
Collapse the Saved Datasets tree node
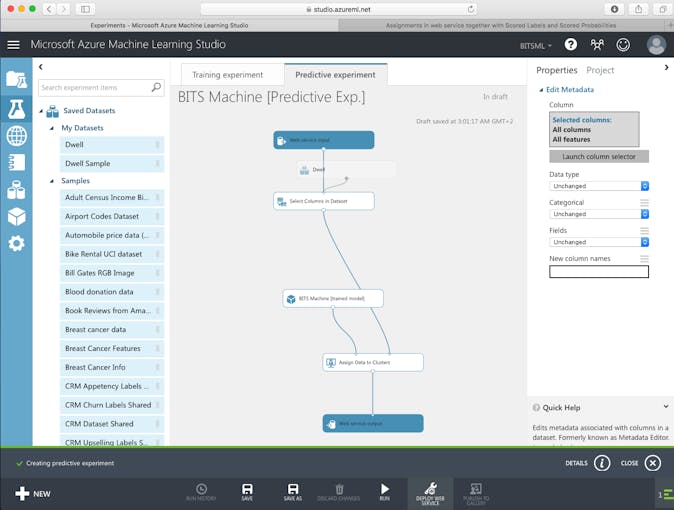click(41, 111)
